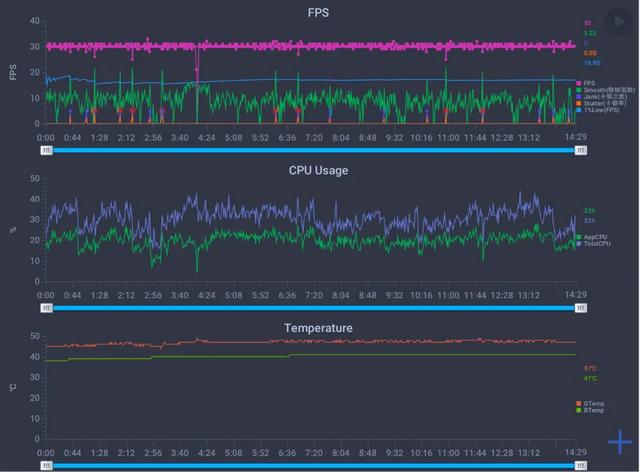Toggle the Jank series legend entry
This screenshot has width=640, height=472.
(601, 97)
